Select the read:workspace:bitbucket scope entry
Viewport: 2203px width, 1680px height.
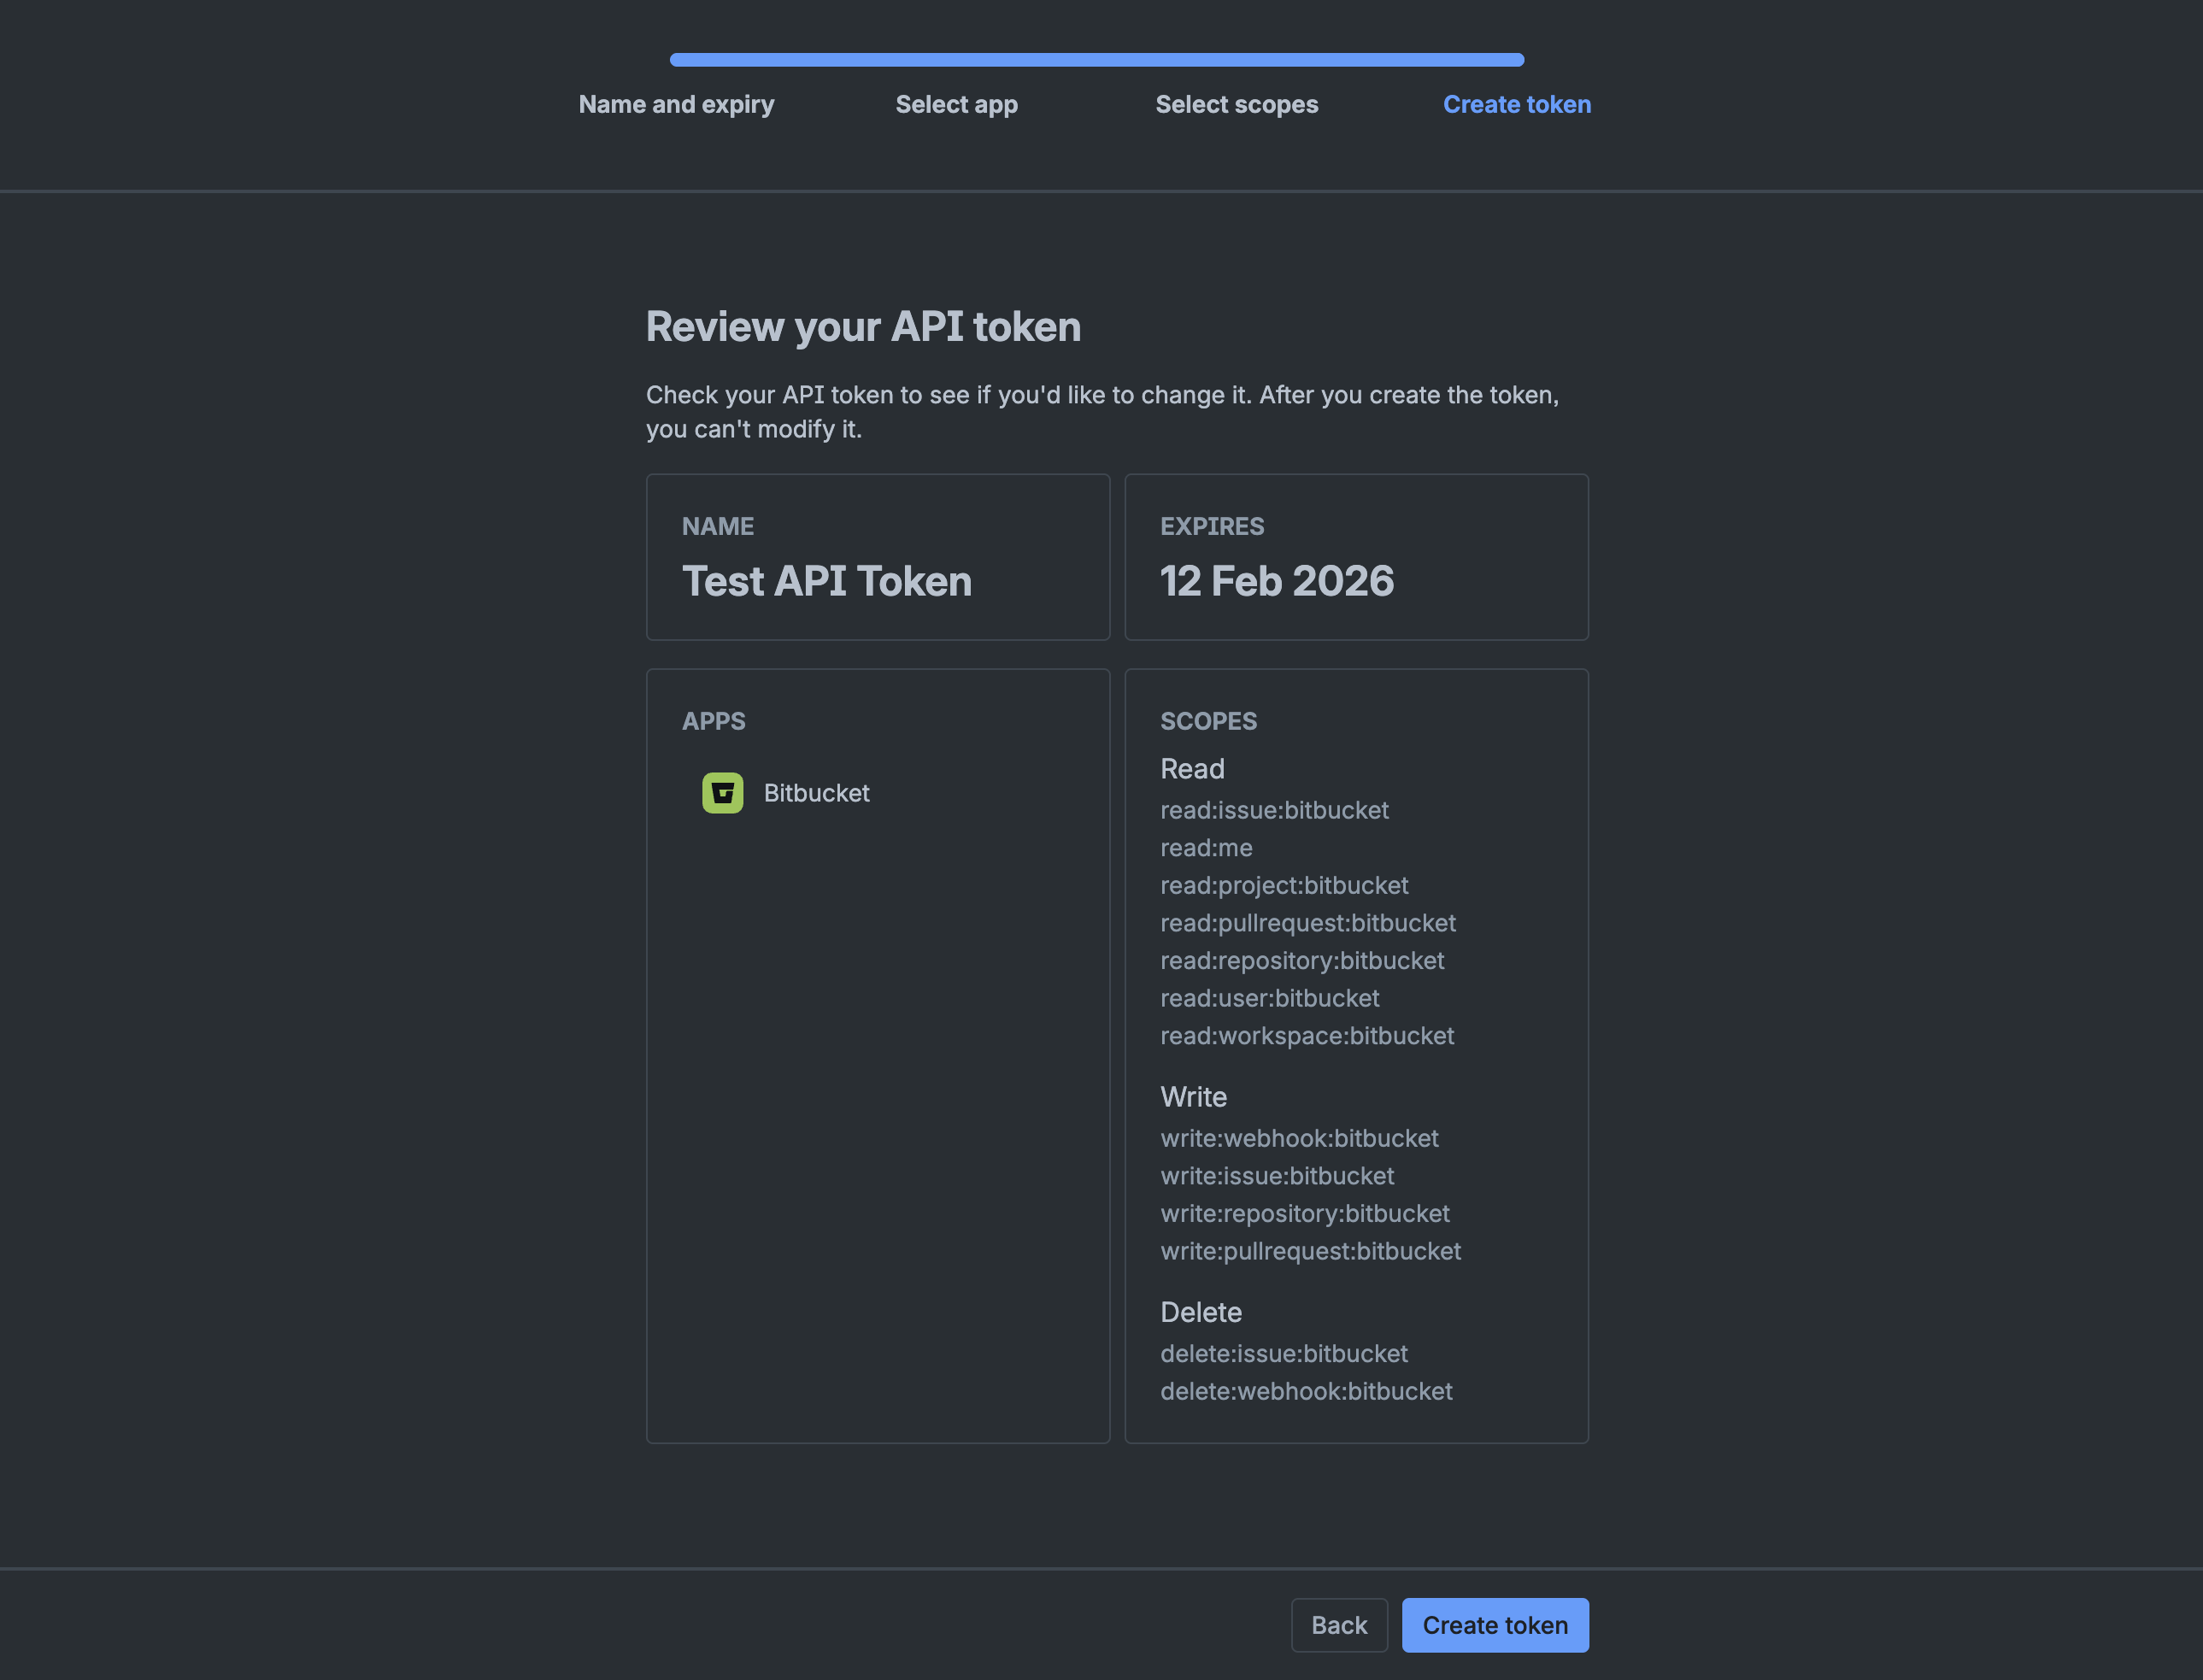(1307, 1036)
